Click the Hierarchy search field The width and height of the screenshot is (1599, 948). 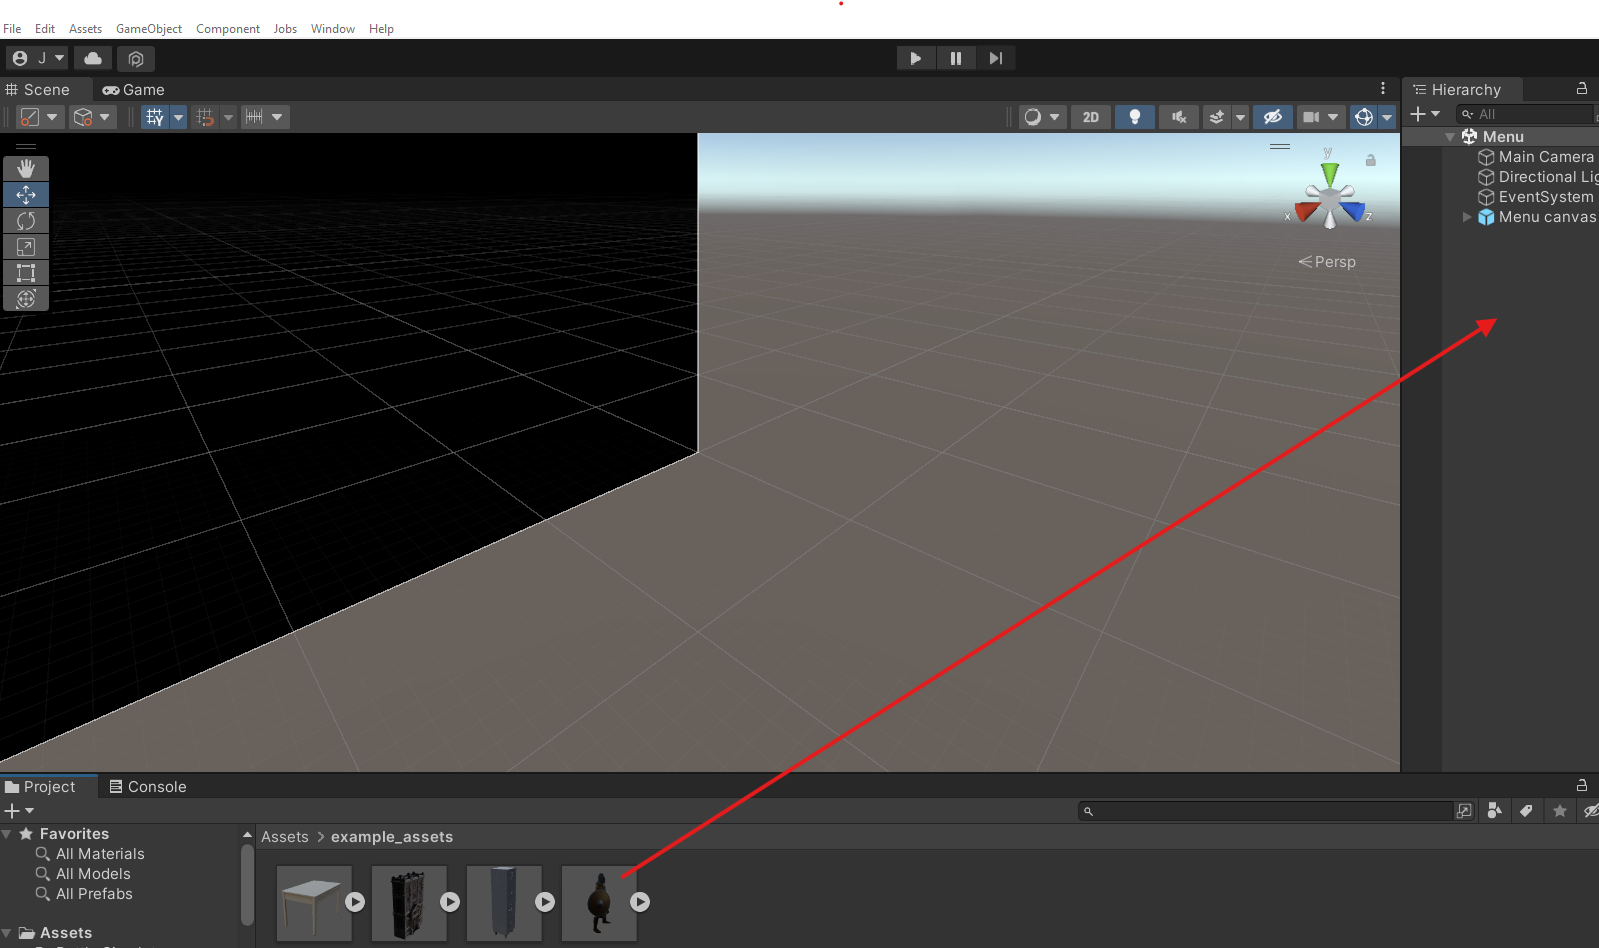pos(1525,114)
